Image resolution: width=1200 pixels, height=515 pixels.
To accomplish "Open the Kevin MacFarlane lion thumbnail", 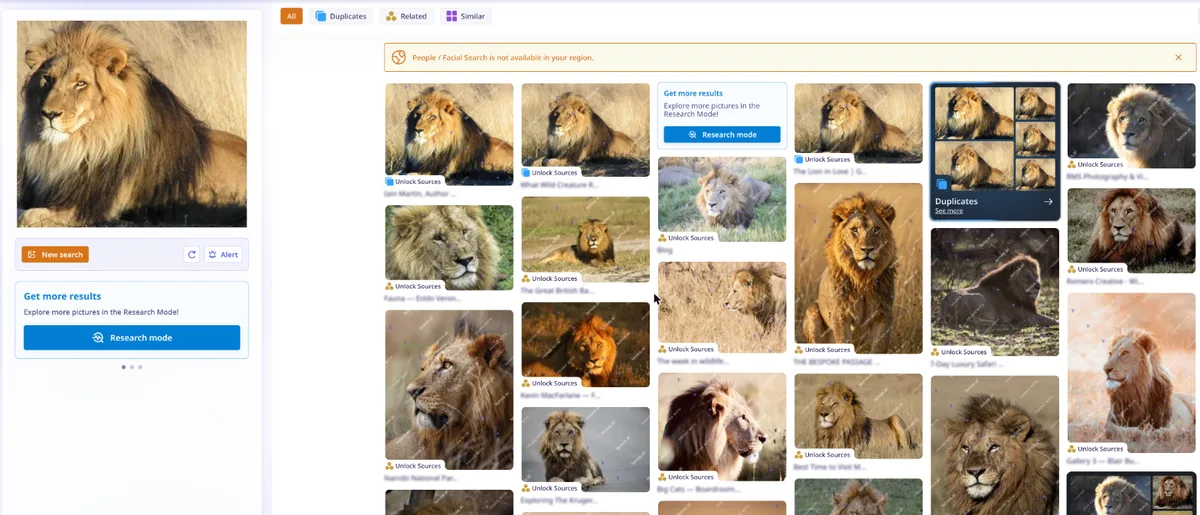I will [x=585, y=344].
